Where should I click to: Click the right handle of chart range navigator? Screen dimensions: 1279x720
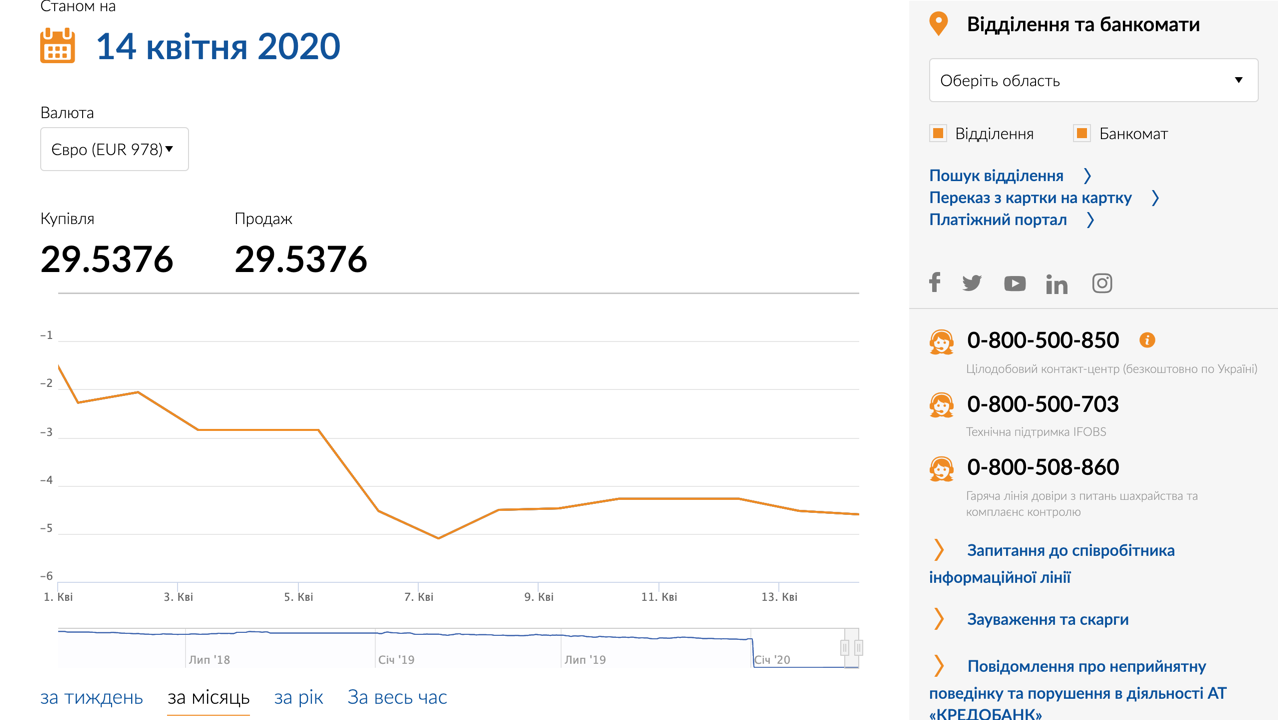[x=858, y=648]
